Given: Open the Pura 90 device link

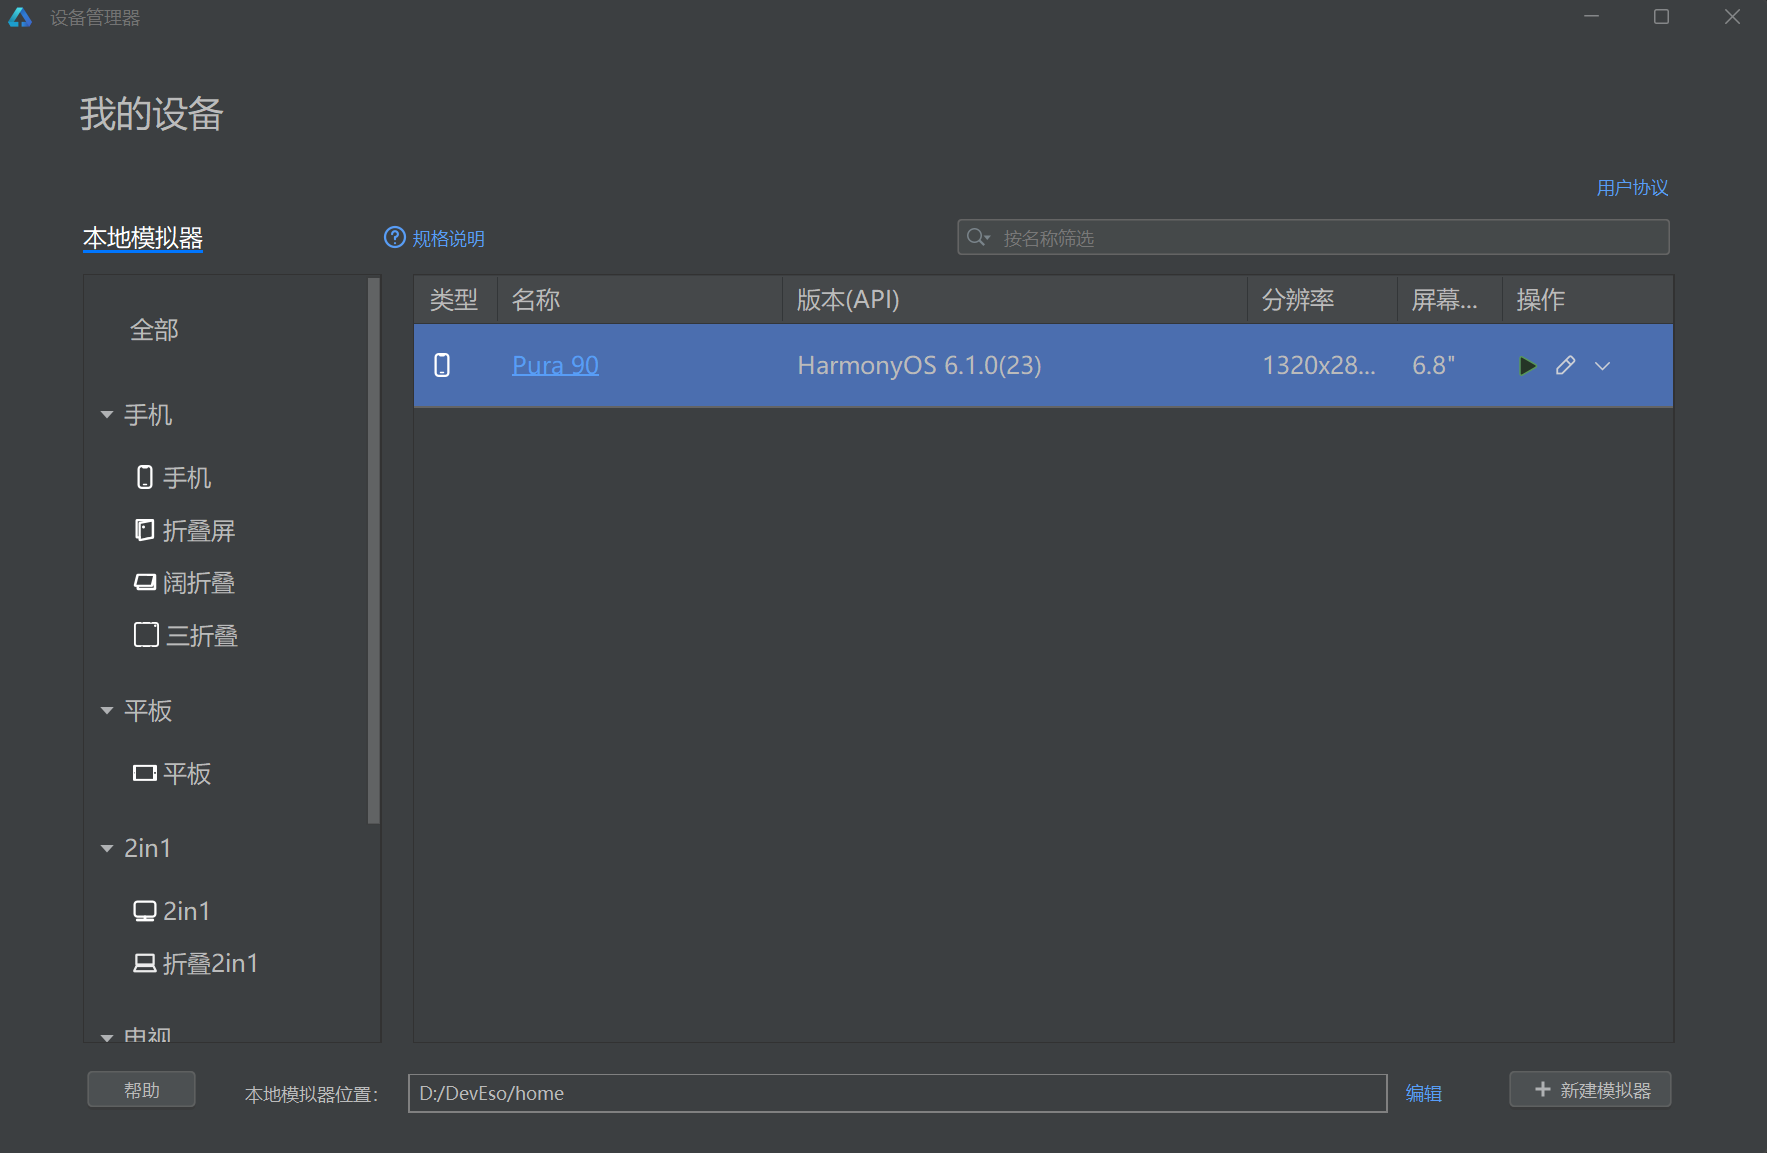Looking at the screenshot, I should 555,365.
